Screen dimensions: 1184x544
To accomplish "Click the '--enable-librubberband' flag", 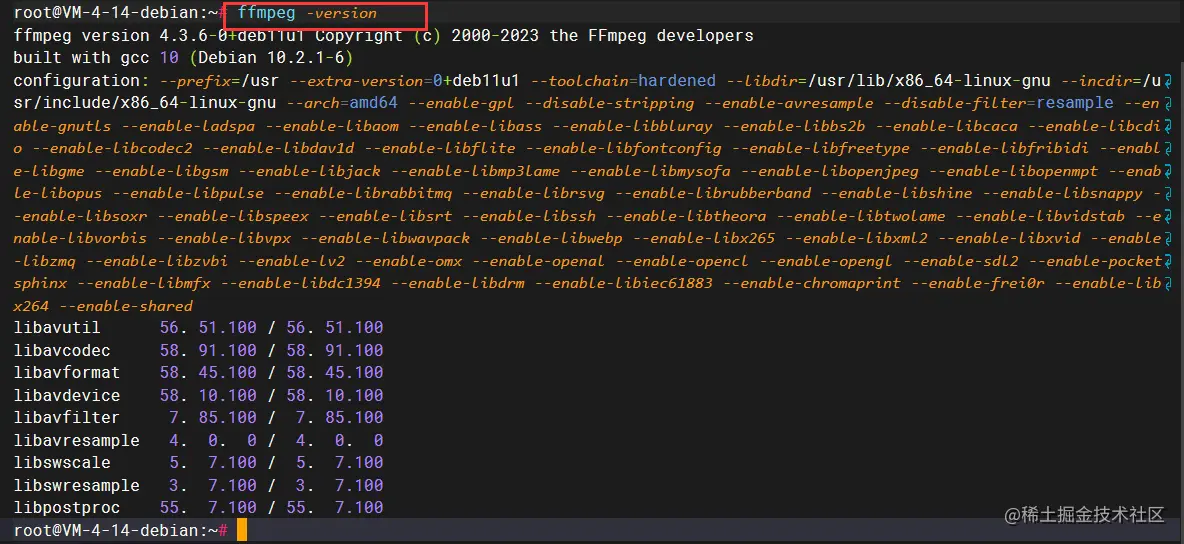I will 714,193.
